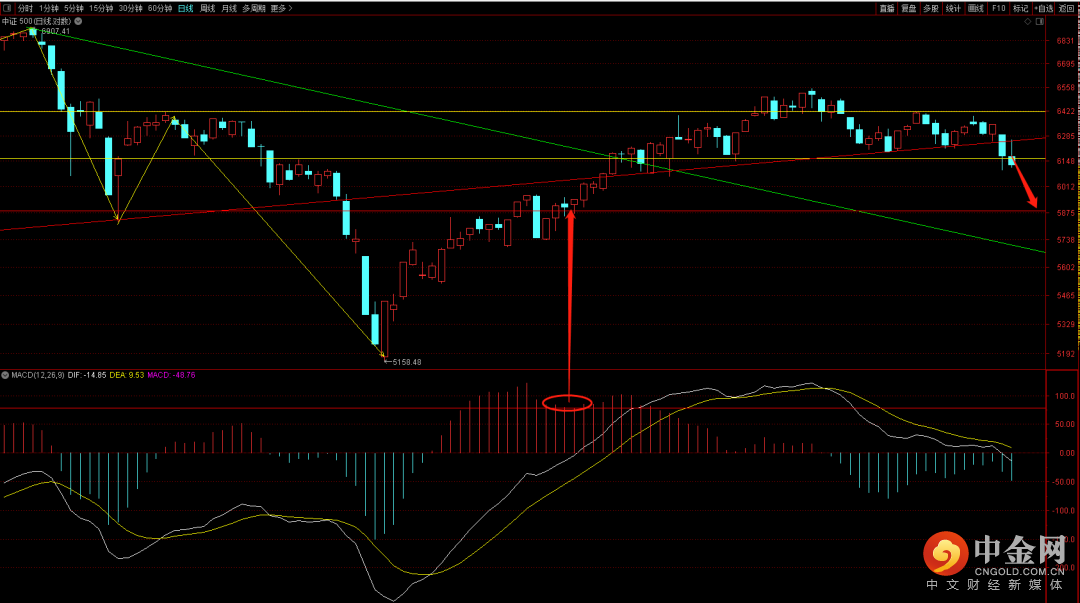
Task: Click the 返回 back button
Action: pos(1066,8)
